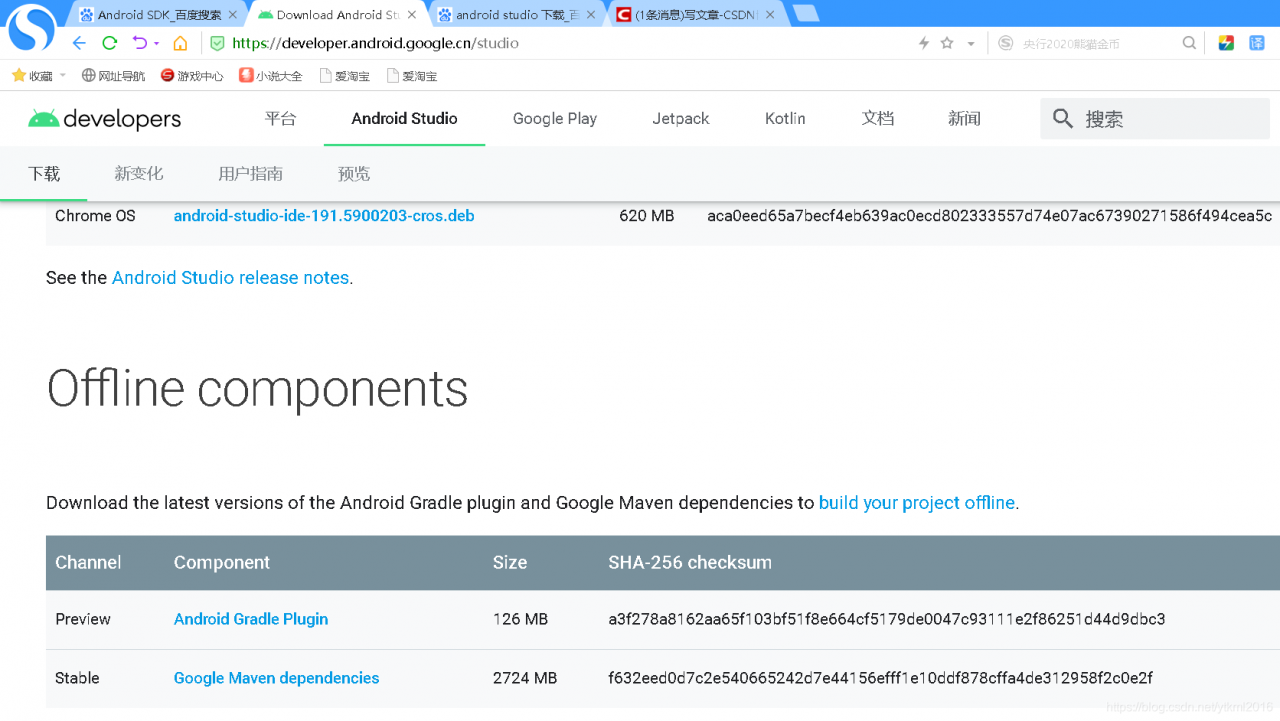
Task: Close the Android SDK 百度搜索 tab
Action: (233, 15)
